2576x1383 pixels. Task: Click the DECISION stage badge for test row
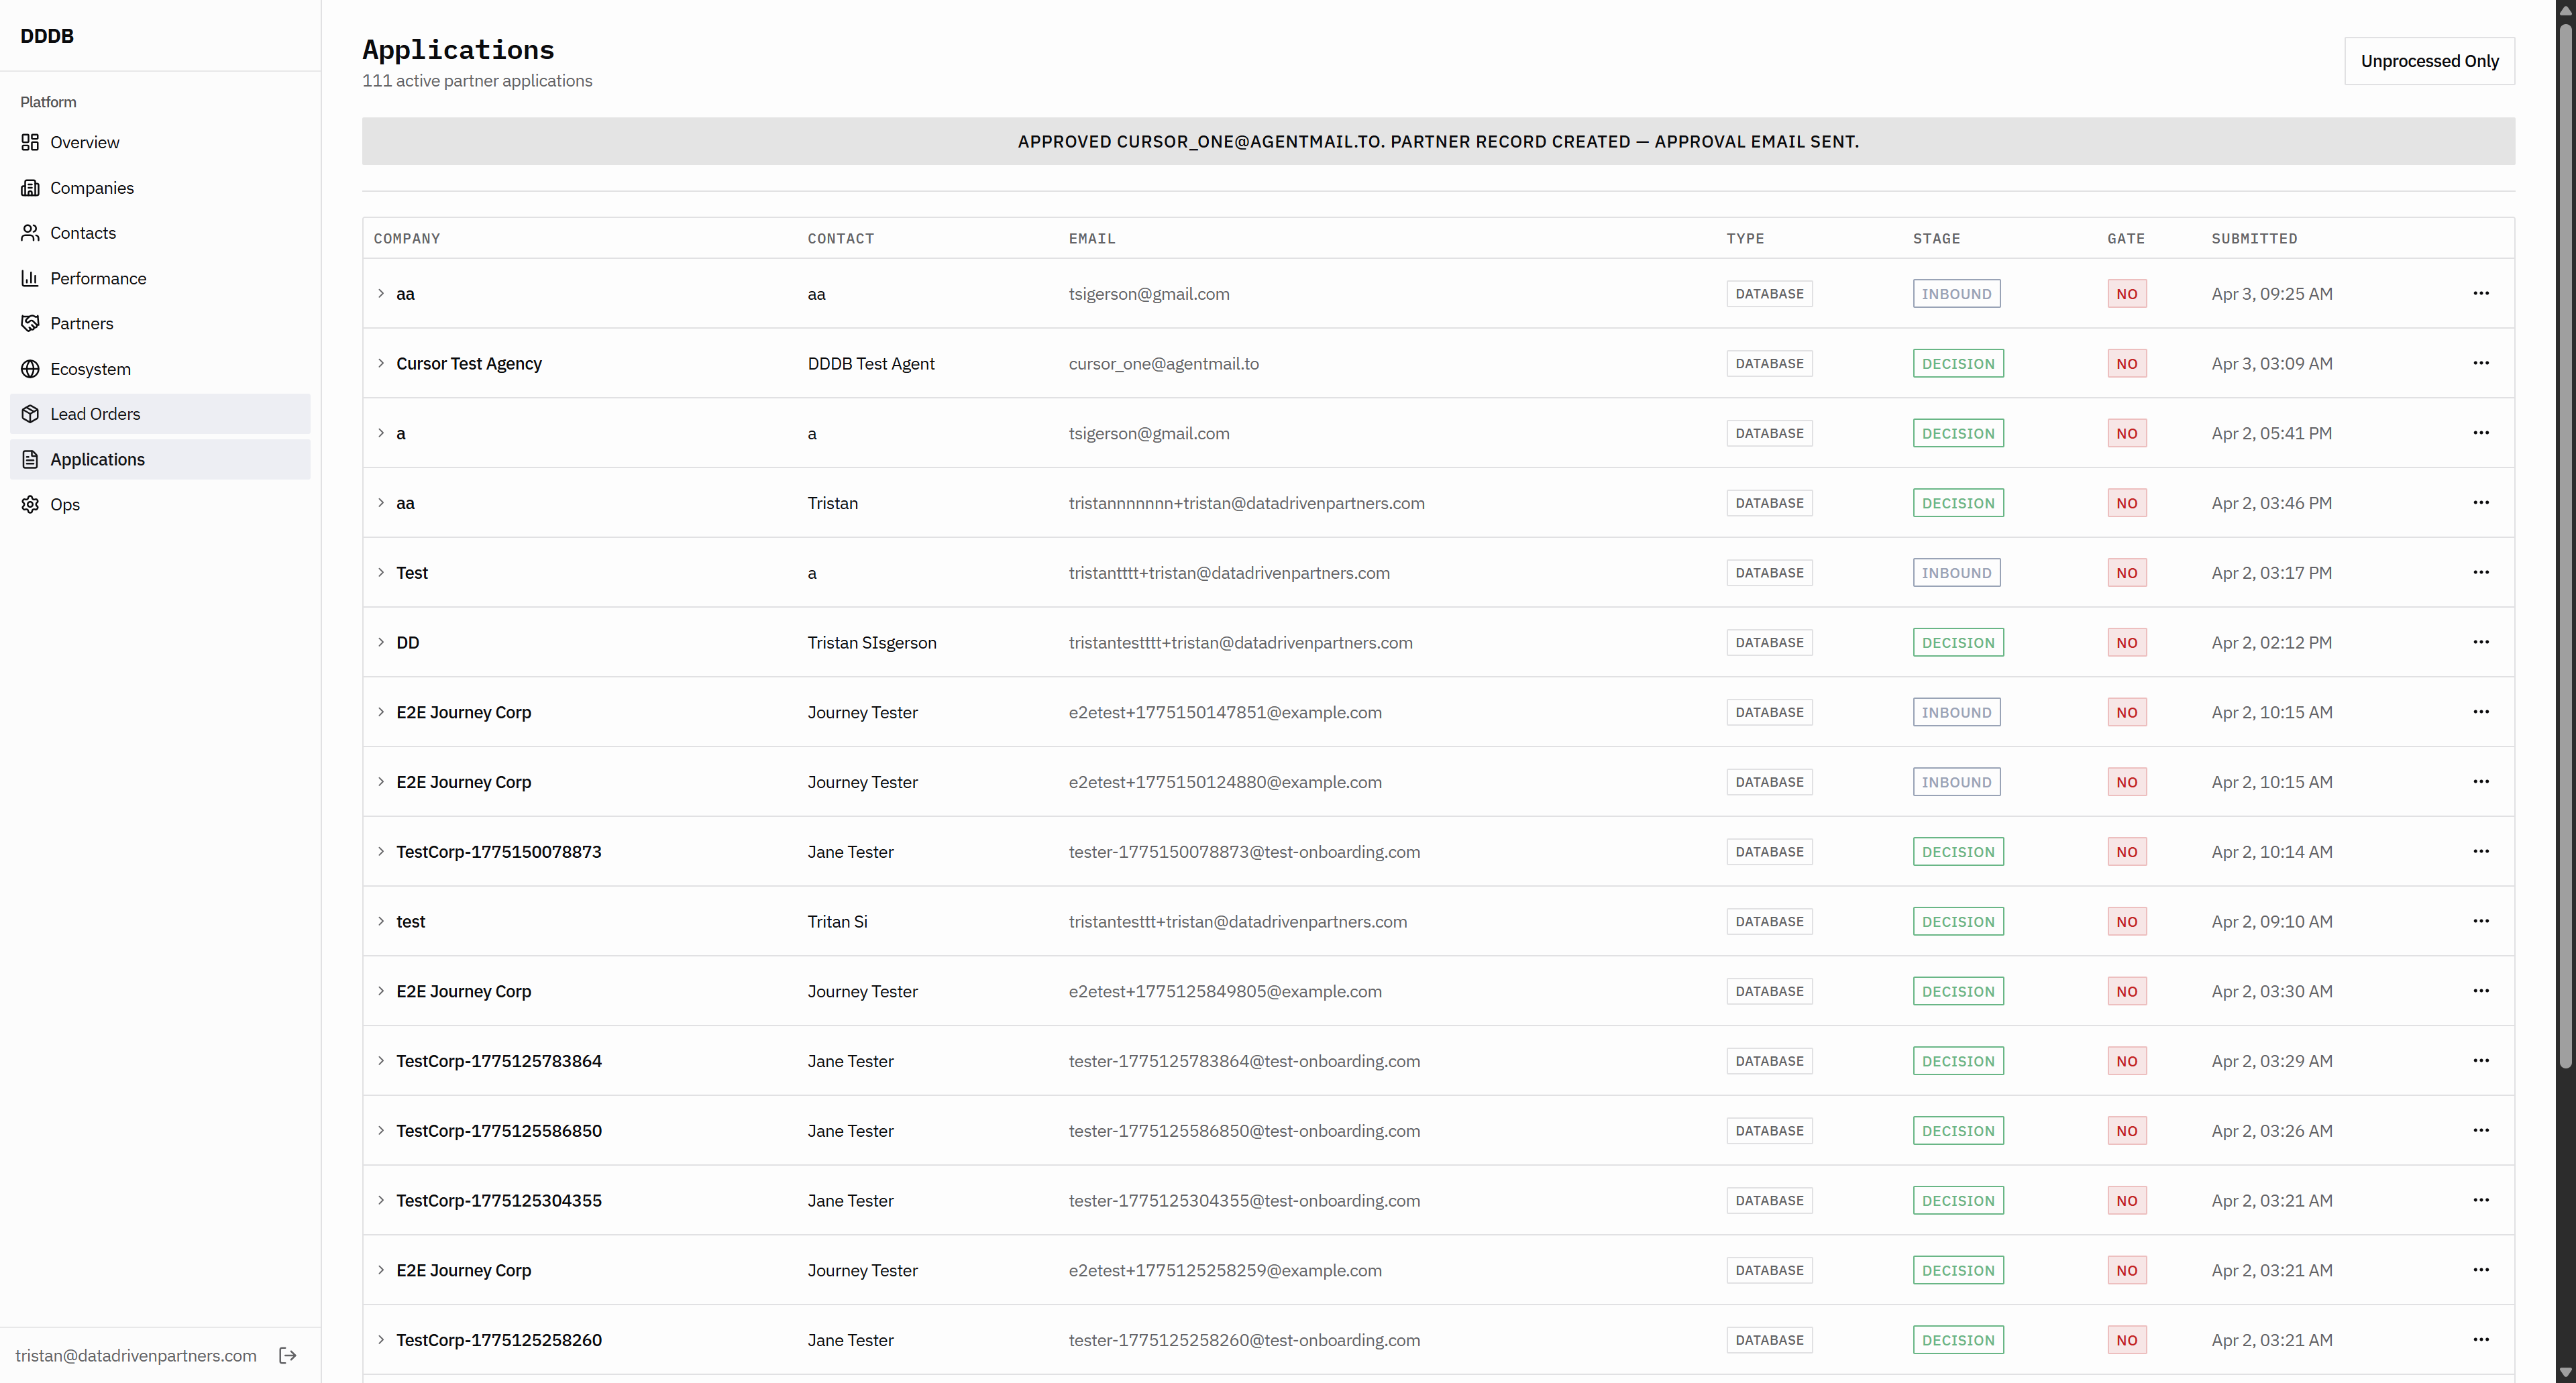tap(1957, 921)
